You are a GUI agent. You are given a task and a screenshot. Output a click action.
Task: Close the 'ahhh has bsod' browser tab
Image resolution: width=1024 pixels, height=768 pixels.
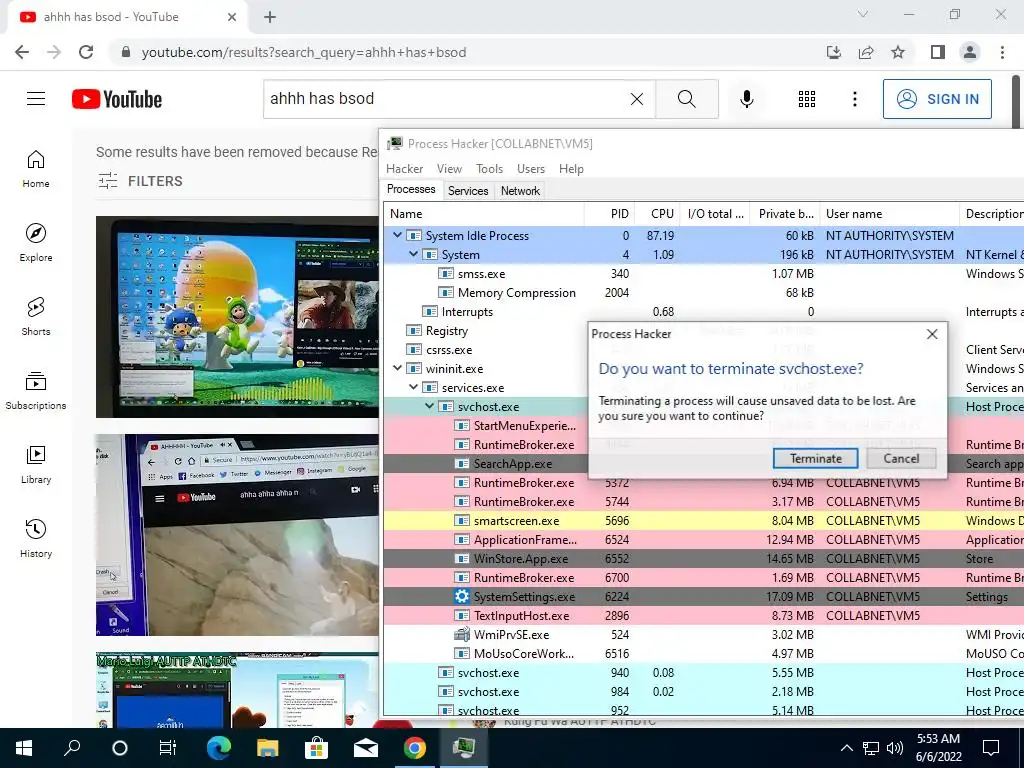tap(232, 17)
